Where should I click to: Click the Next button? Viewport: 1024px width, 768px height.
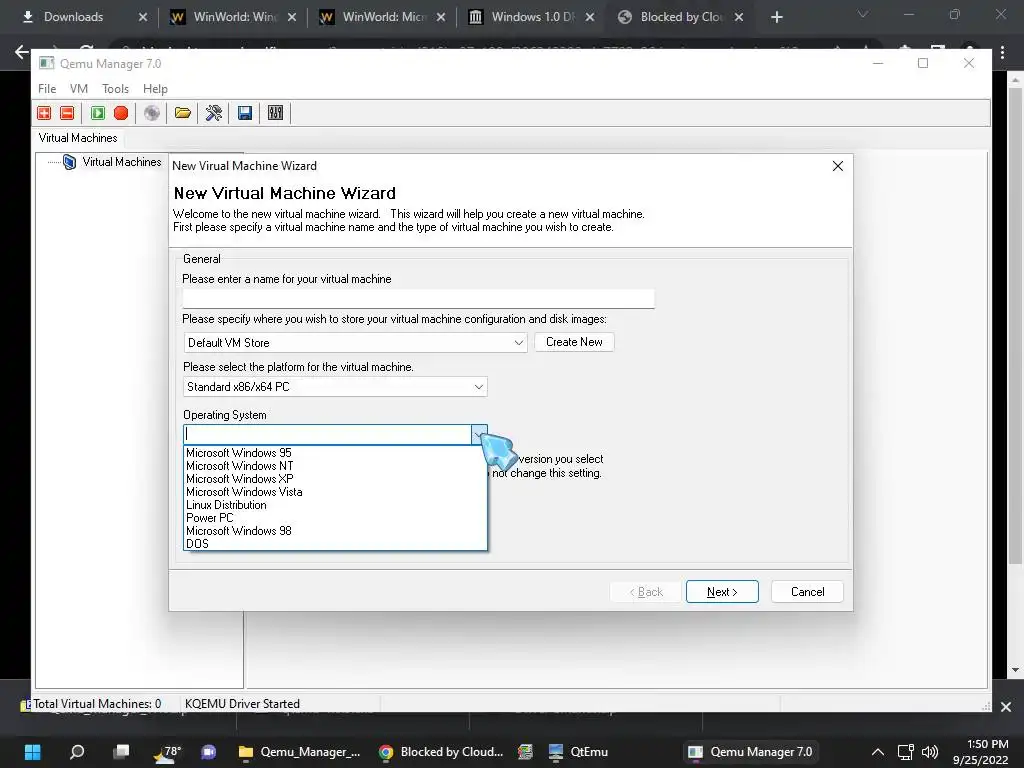[x=722, y=592]
